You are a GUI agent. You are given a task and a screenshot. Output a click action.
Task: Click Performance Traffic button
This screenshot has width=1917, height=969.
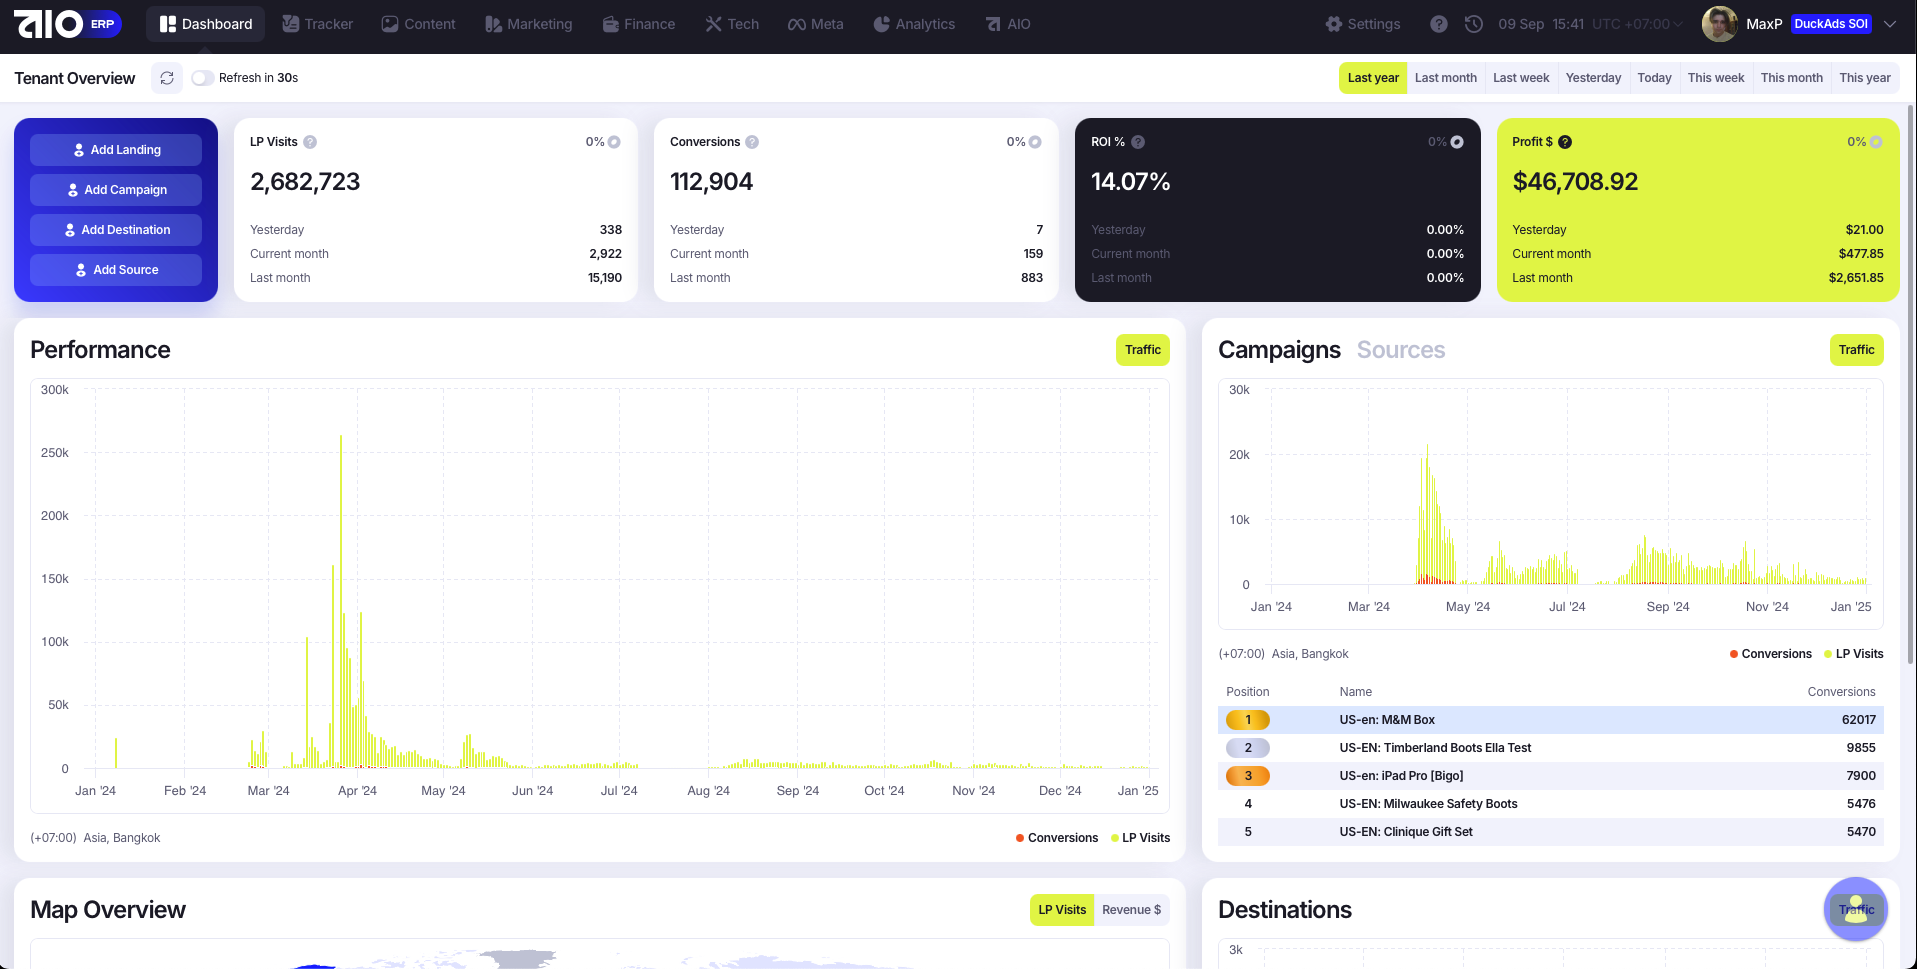click(x=1143, y=350)
